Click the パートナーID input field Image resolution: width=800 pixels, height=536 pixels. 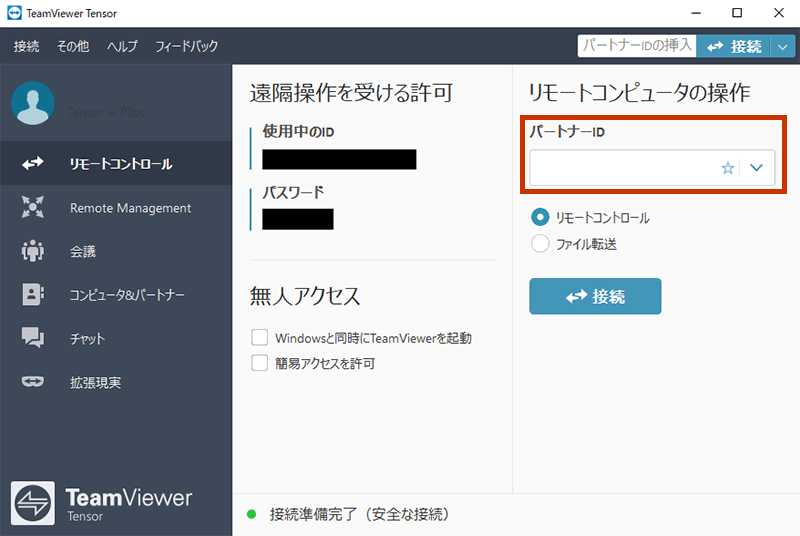coord(652,168)
